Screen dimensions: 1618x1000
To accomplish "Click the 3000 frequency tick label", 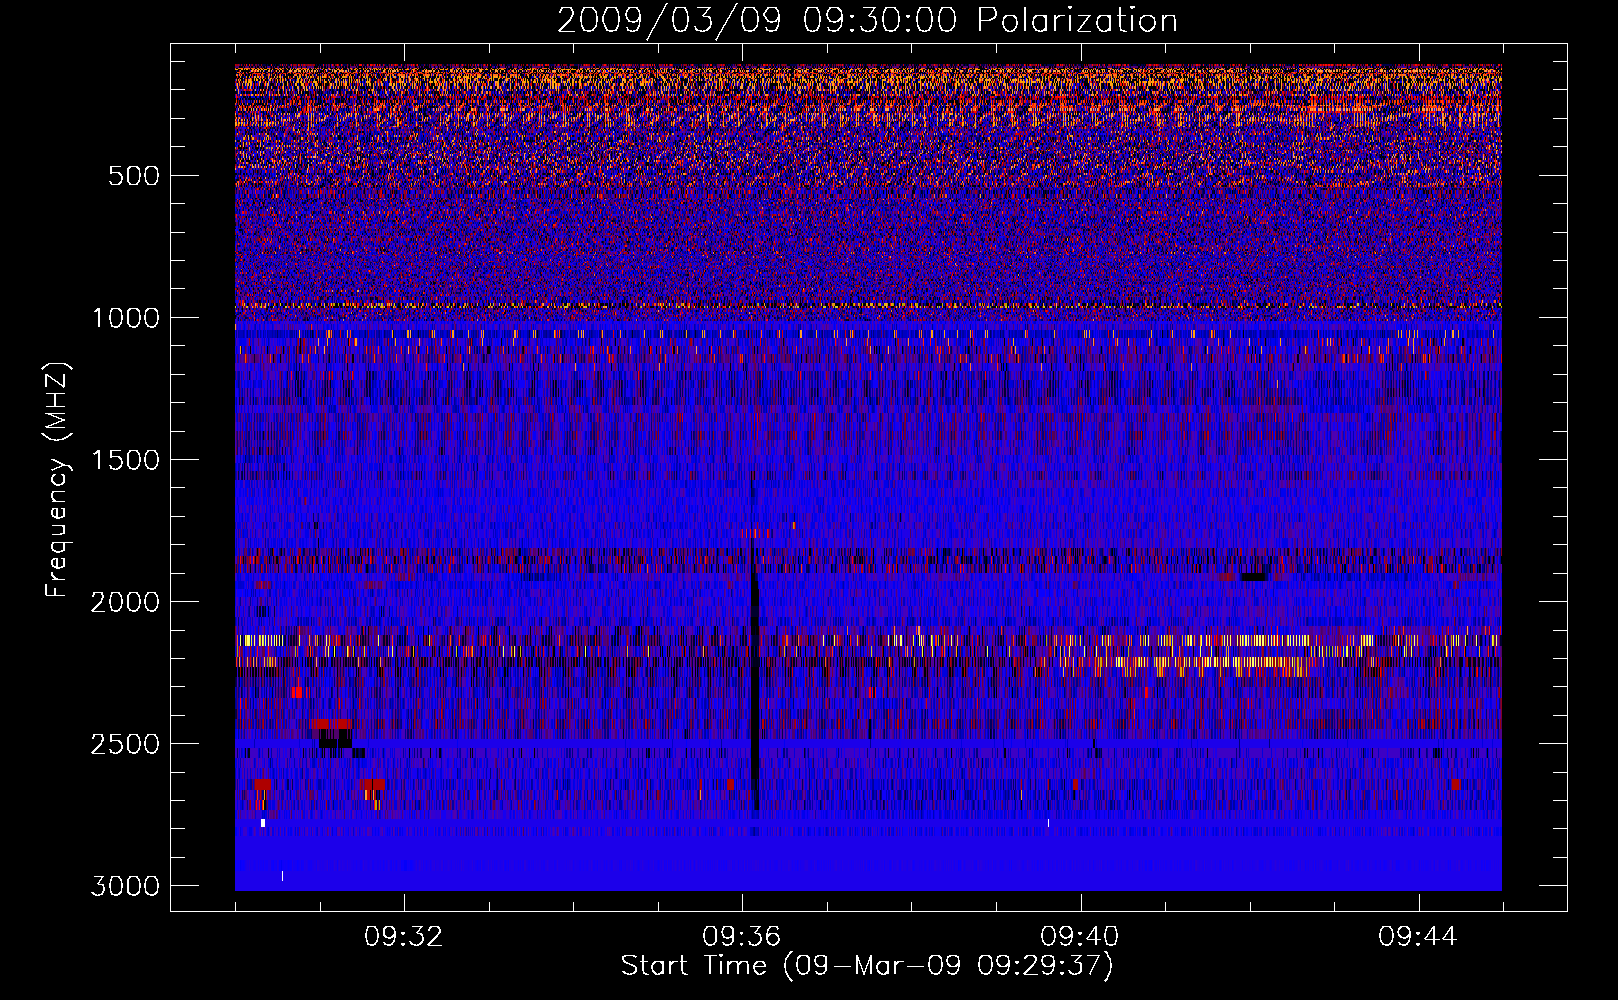I will (125, 886).
